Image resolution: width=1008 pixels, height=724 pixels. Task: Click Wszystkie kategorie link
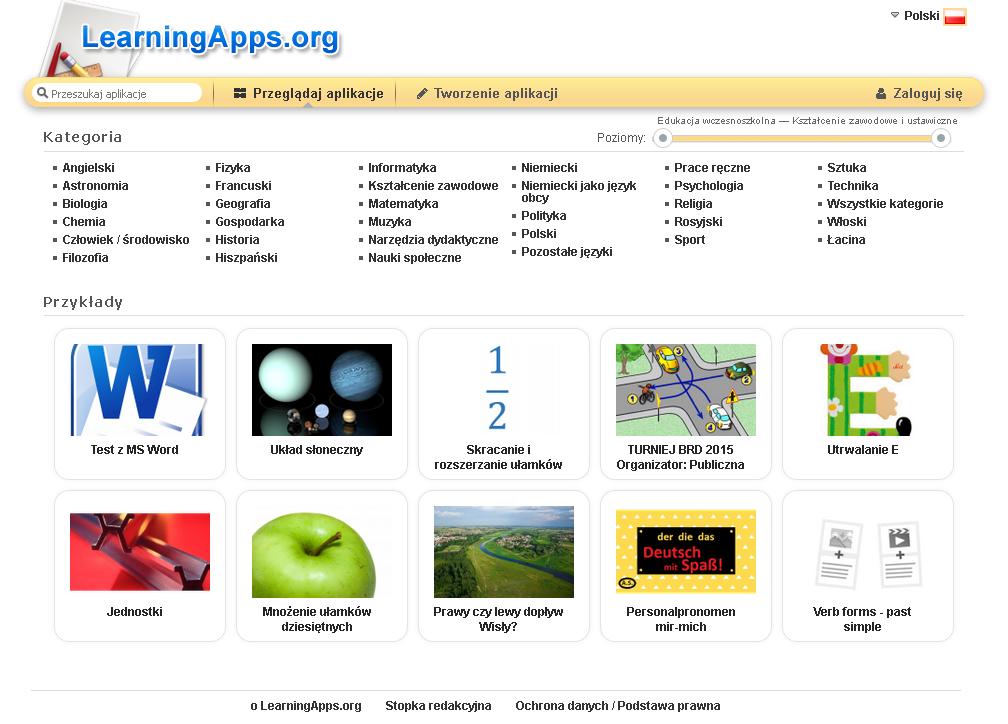[x=885, y=203]
